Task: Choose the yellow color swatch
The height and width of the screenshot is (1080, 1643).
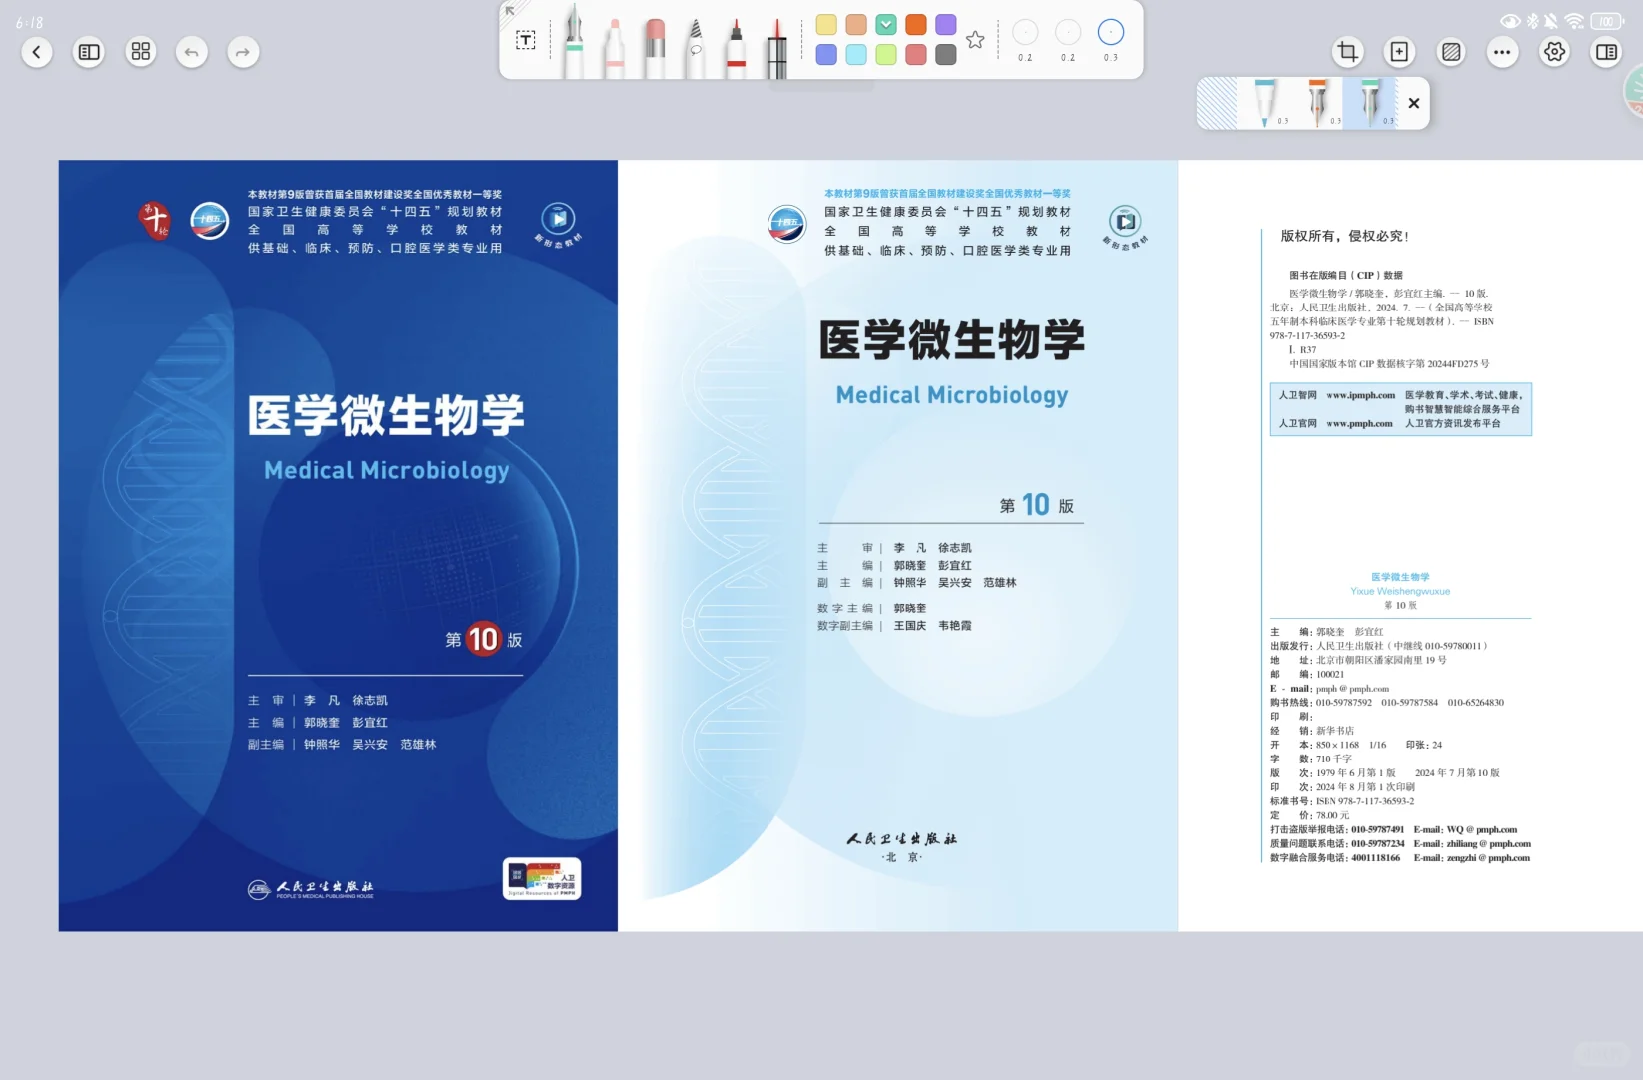Action: (826, 25)
